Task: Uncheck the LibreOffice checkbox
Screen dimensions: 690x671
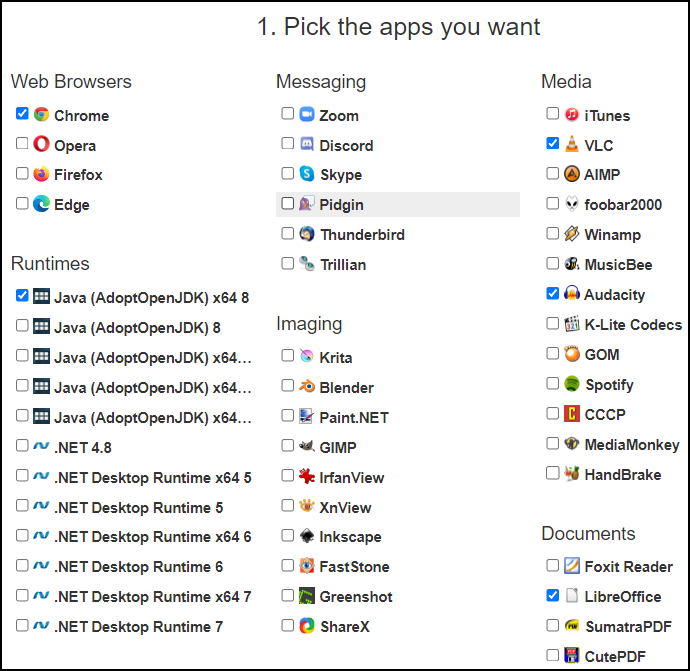Action: (x=553, y=595)
